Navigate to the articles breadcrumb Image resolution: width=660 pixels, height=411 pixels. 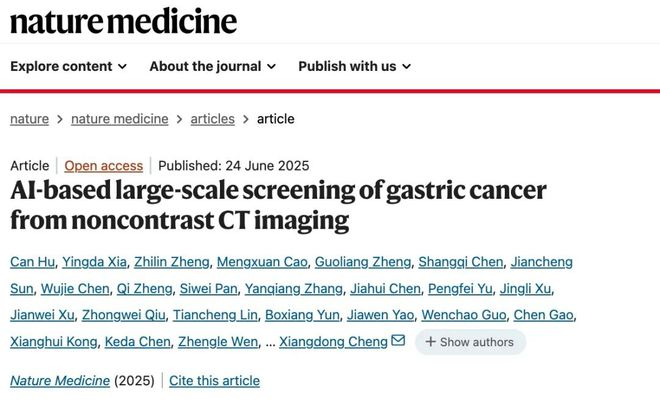[x=212, y=118]
